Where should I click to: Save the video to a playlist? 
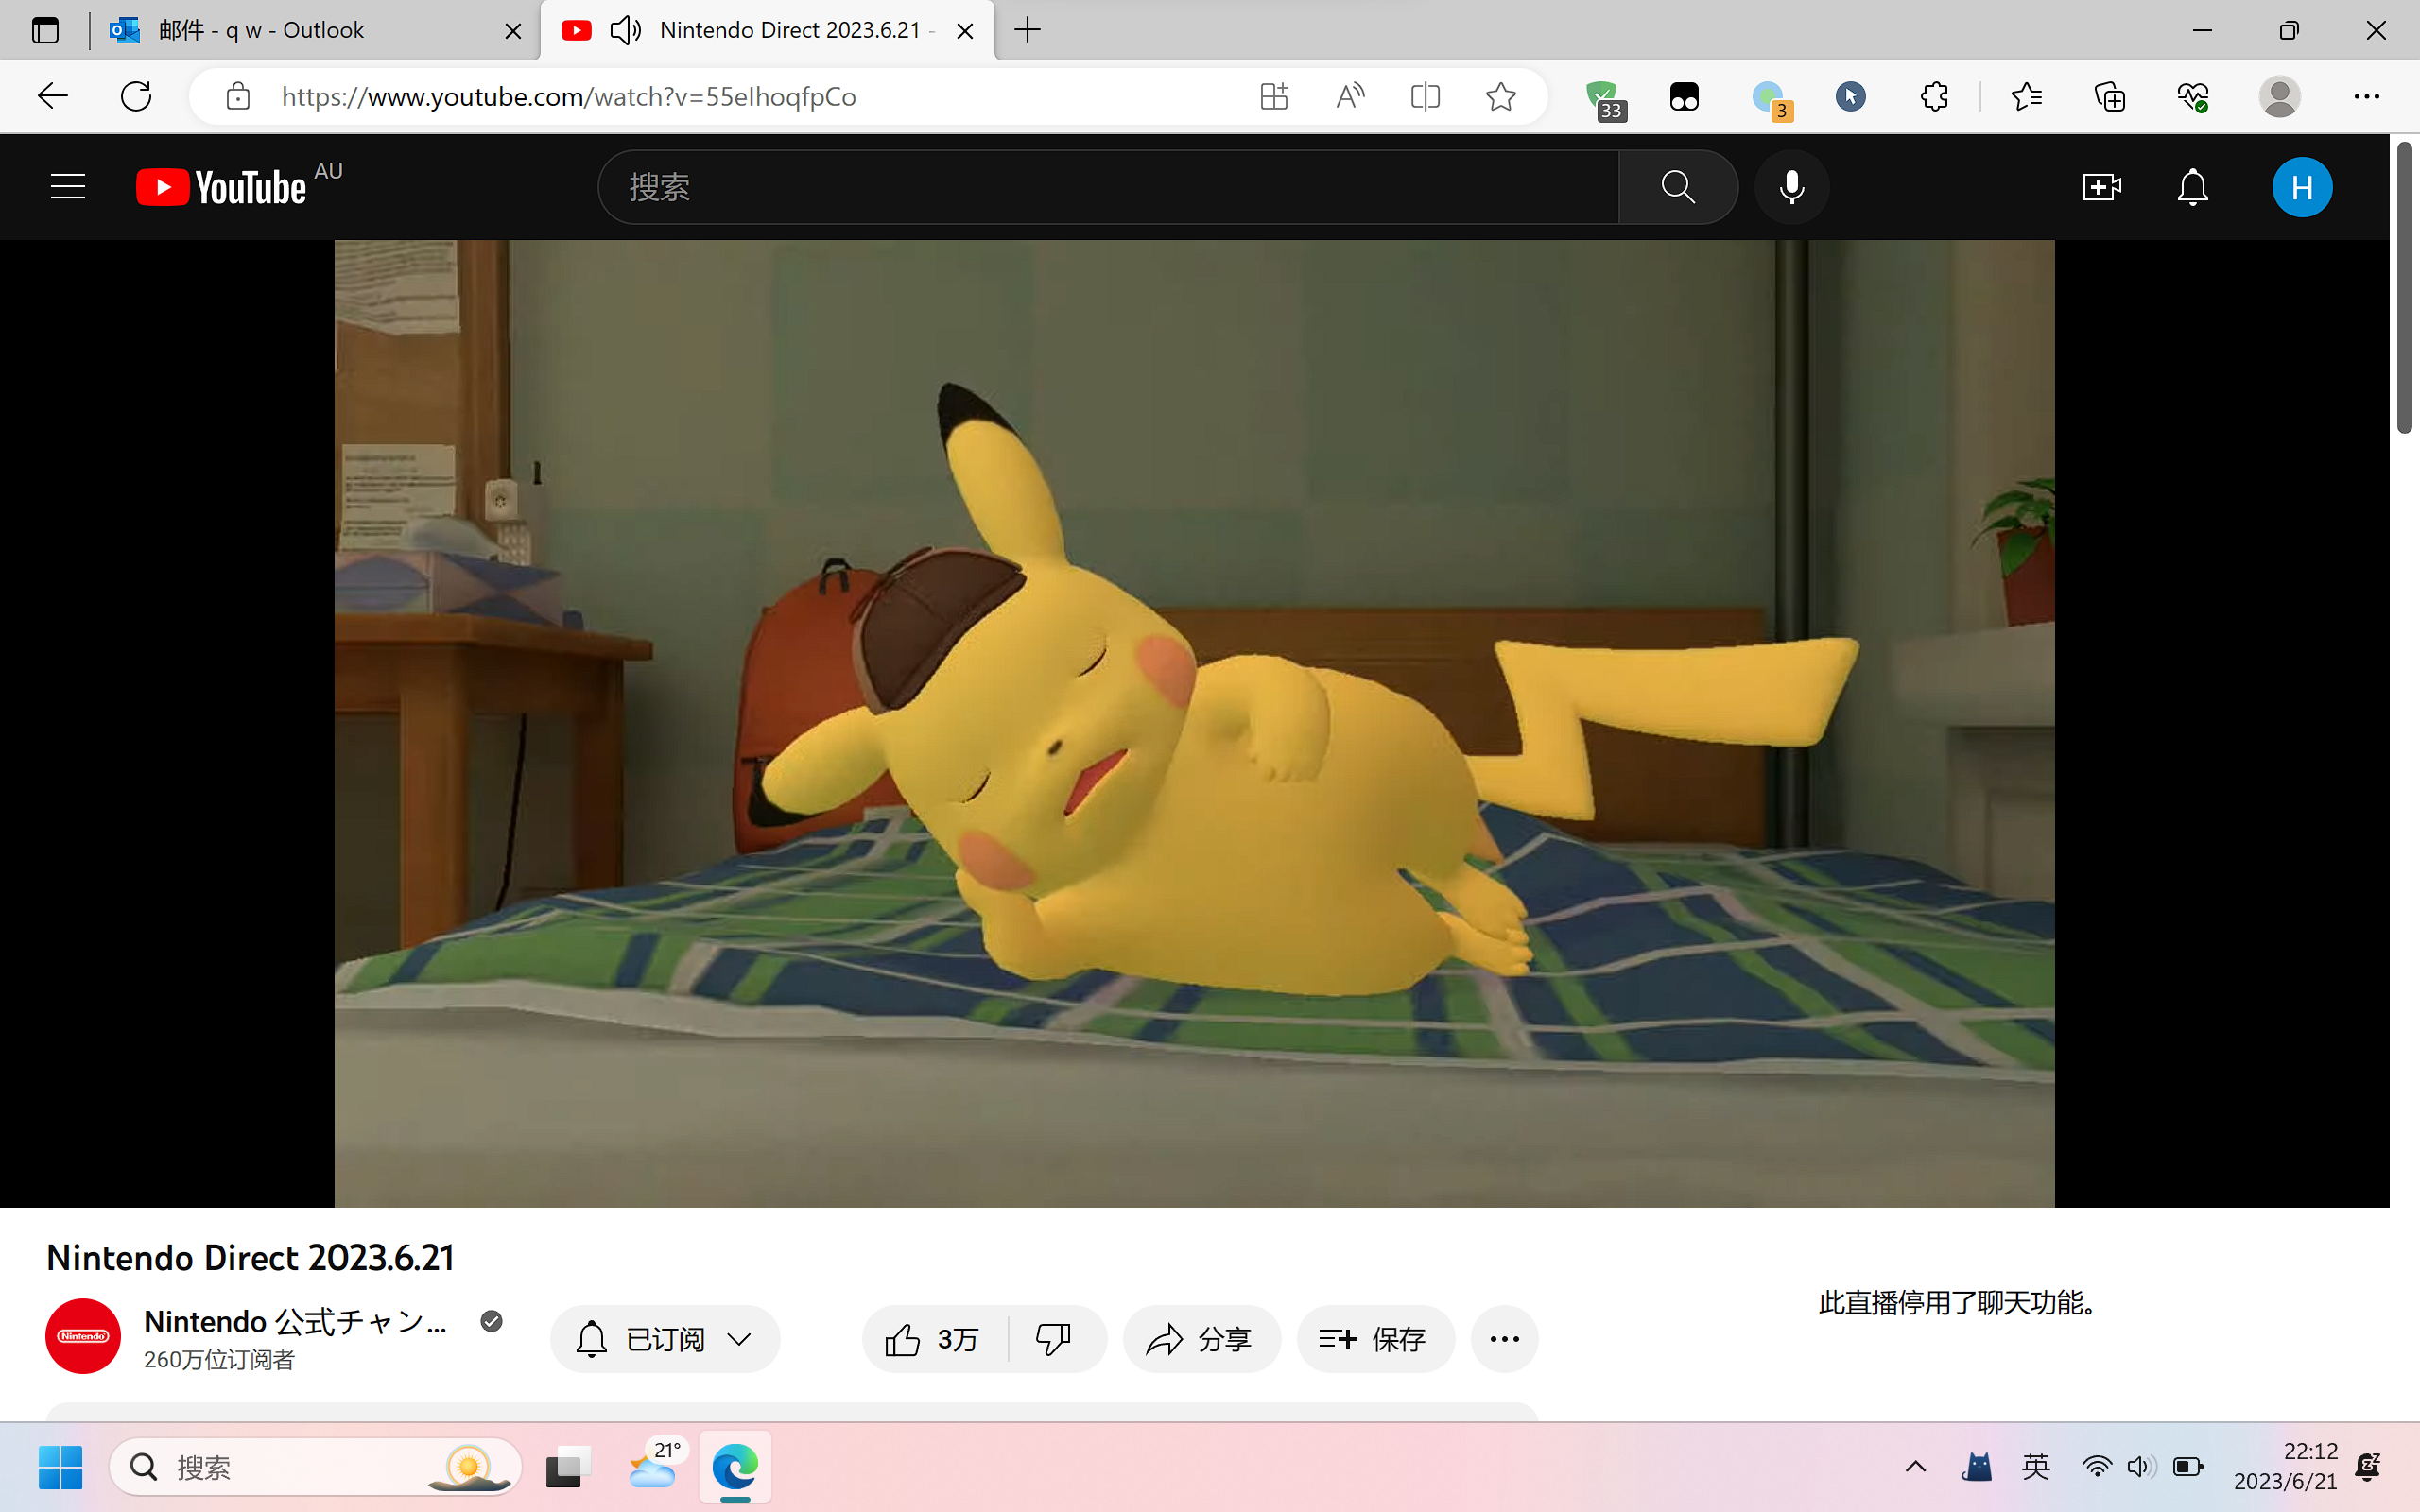tap(1375, 1339)
